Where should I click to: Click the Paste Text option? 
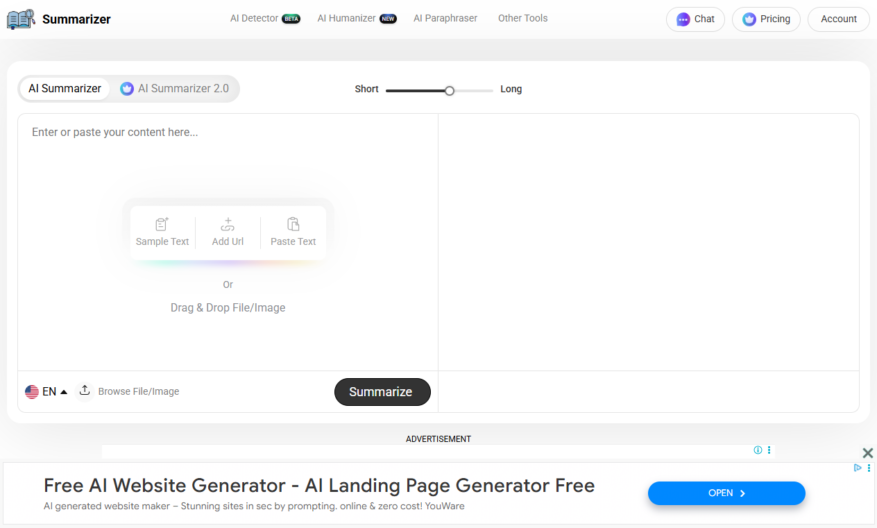[293, 232]
